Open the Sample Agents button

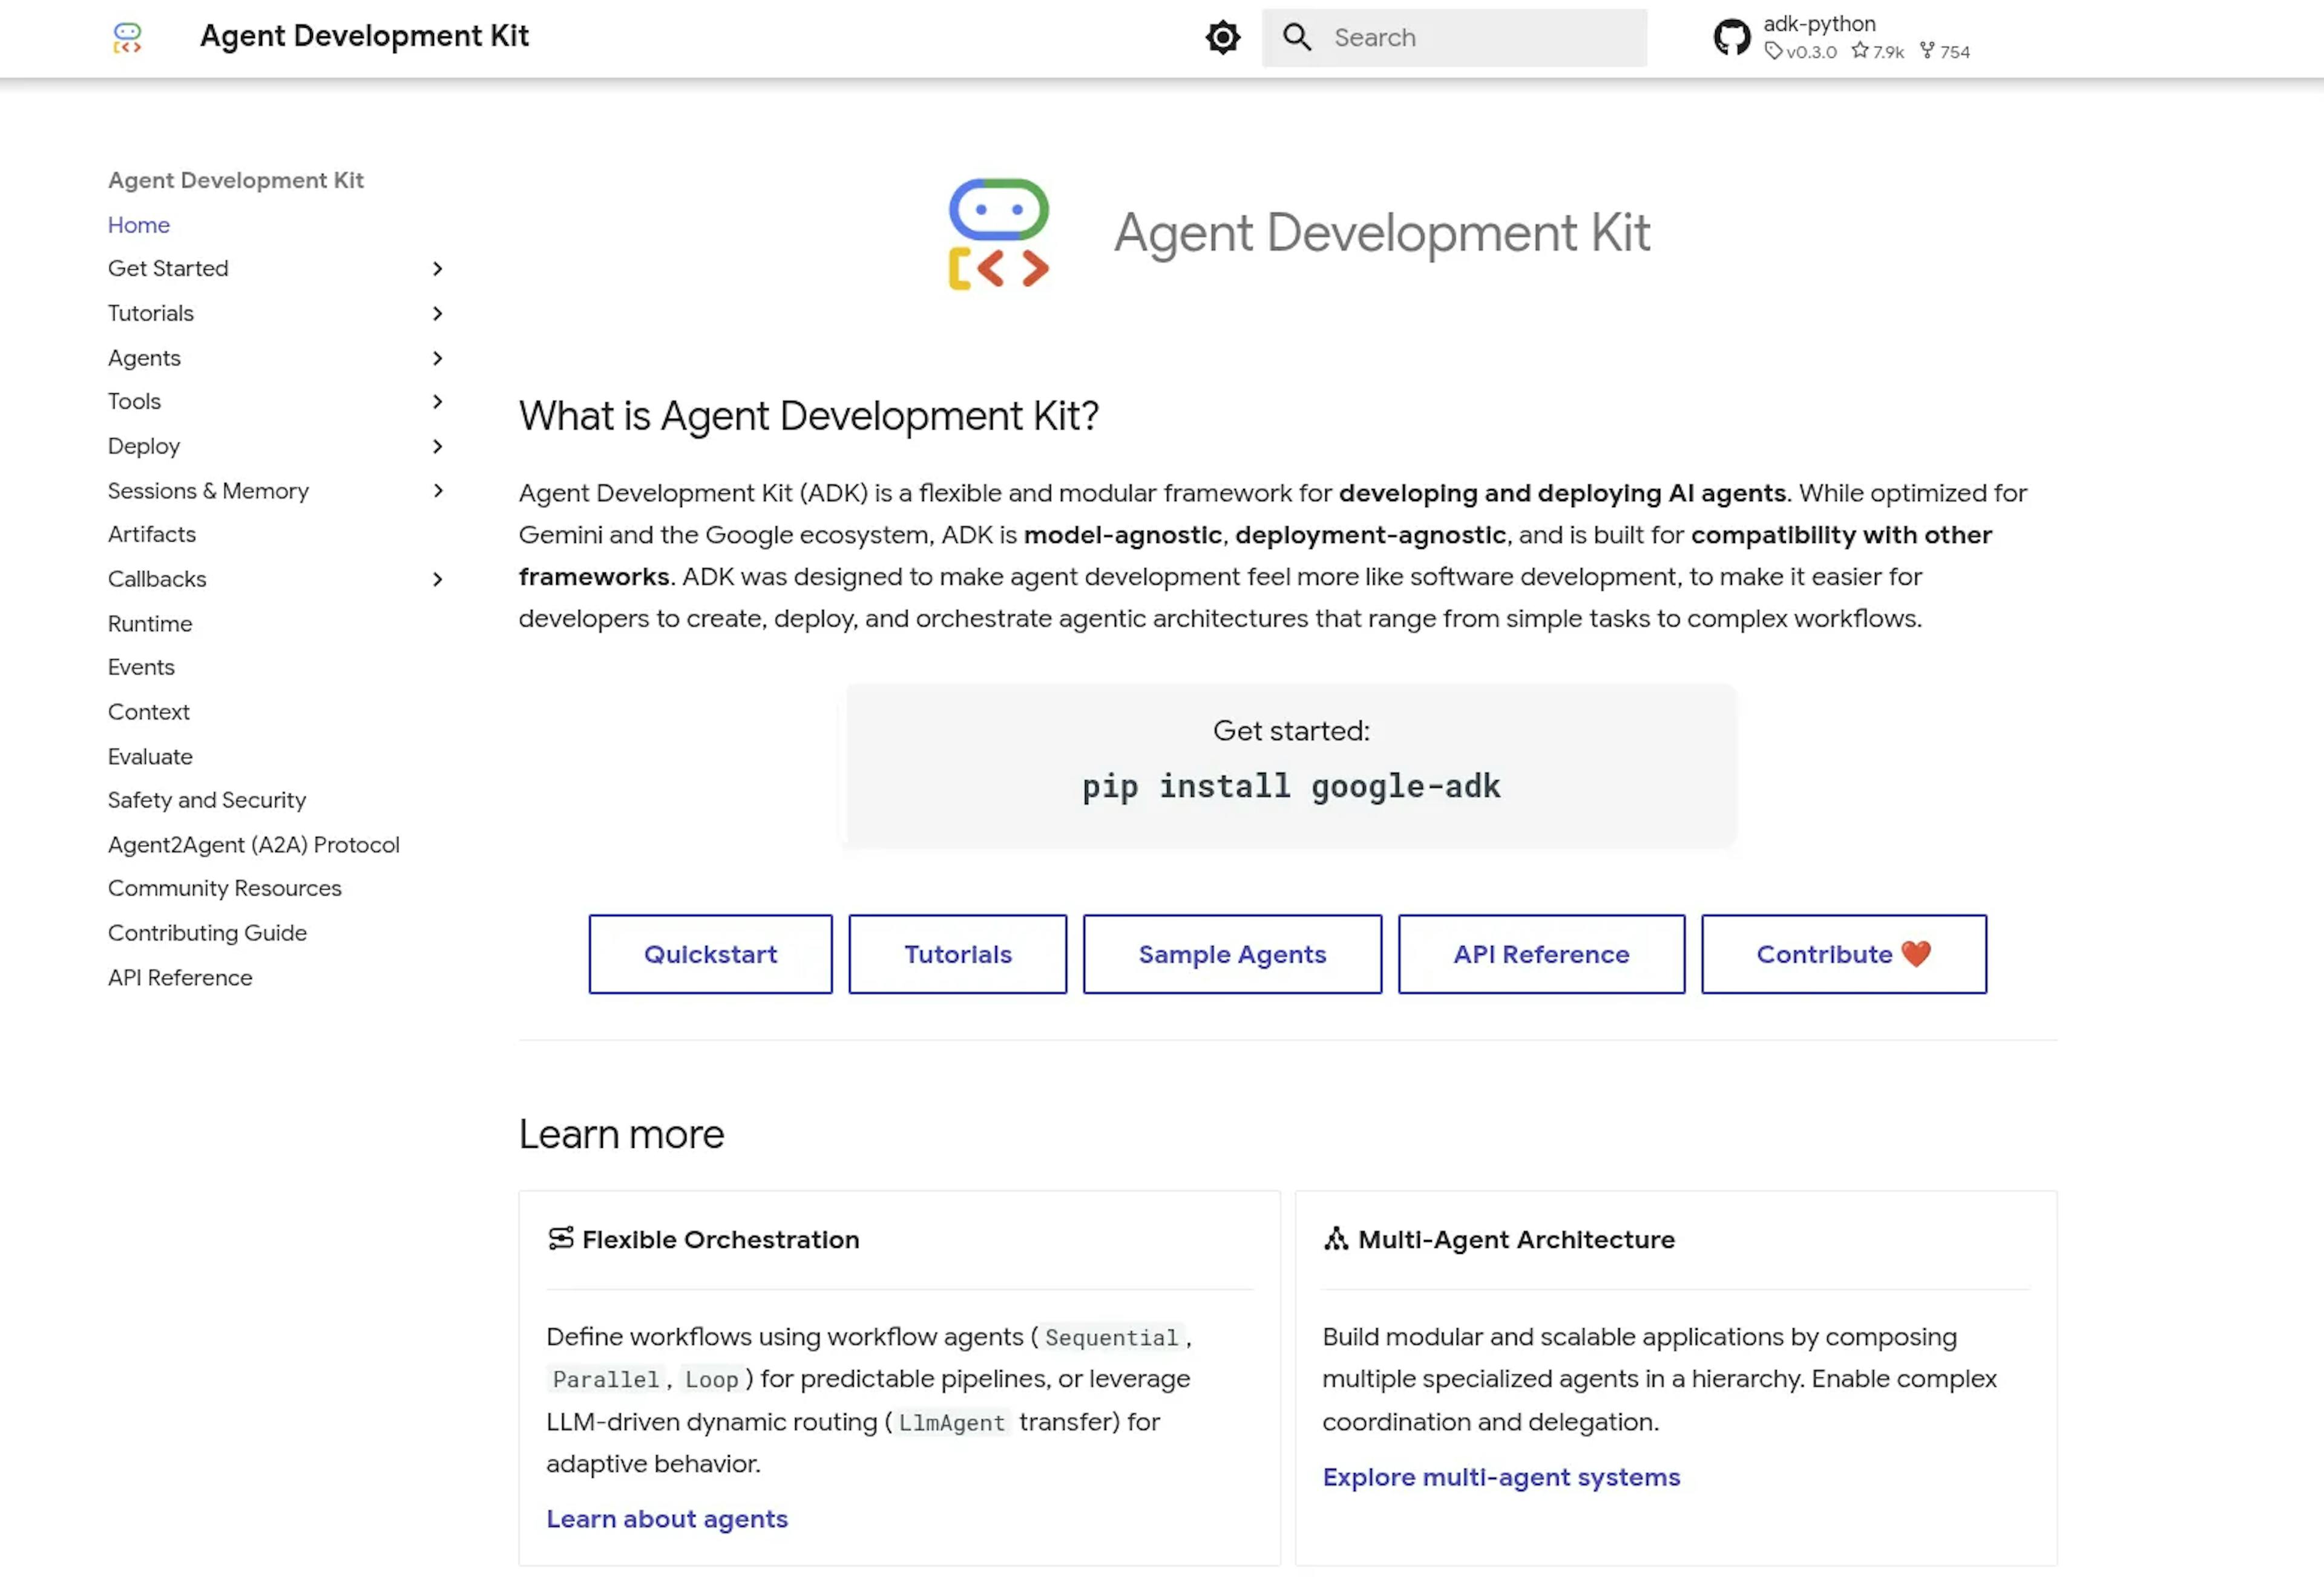[x=1232, y=954]
